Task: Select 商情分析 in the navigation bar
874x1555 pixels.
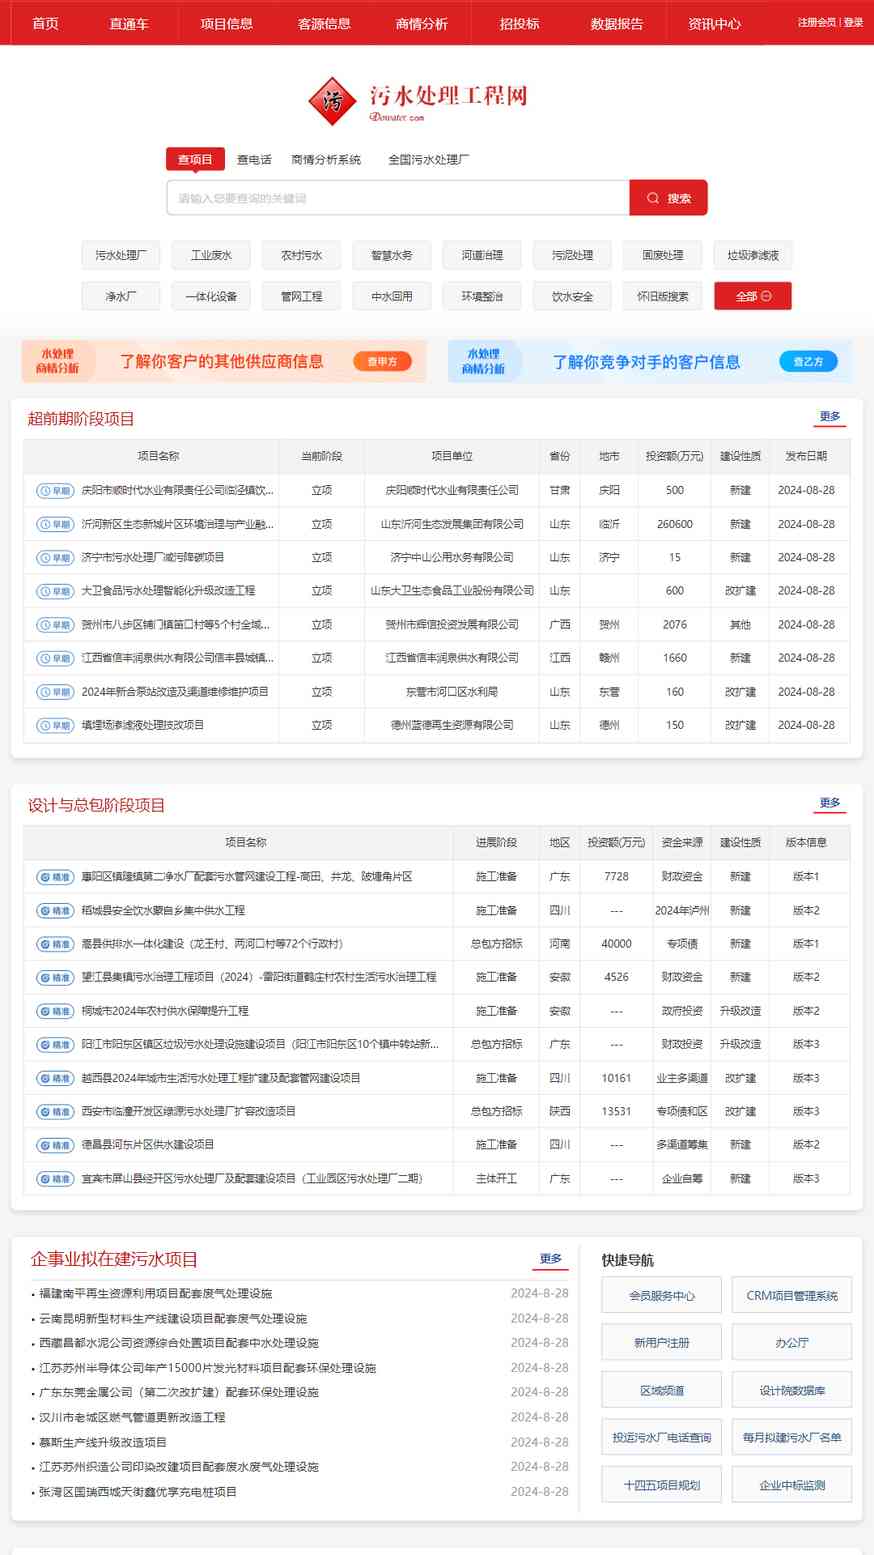Action: (x=422, y=23)
